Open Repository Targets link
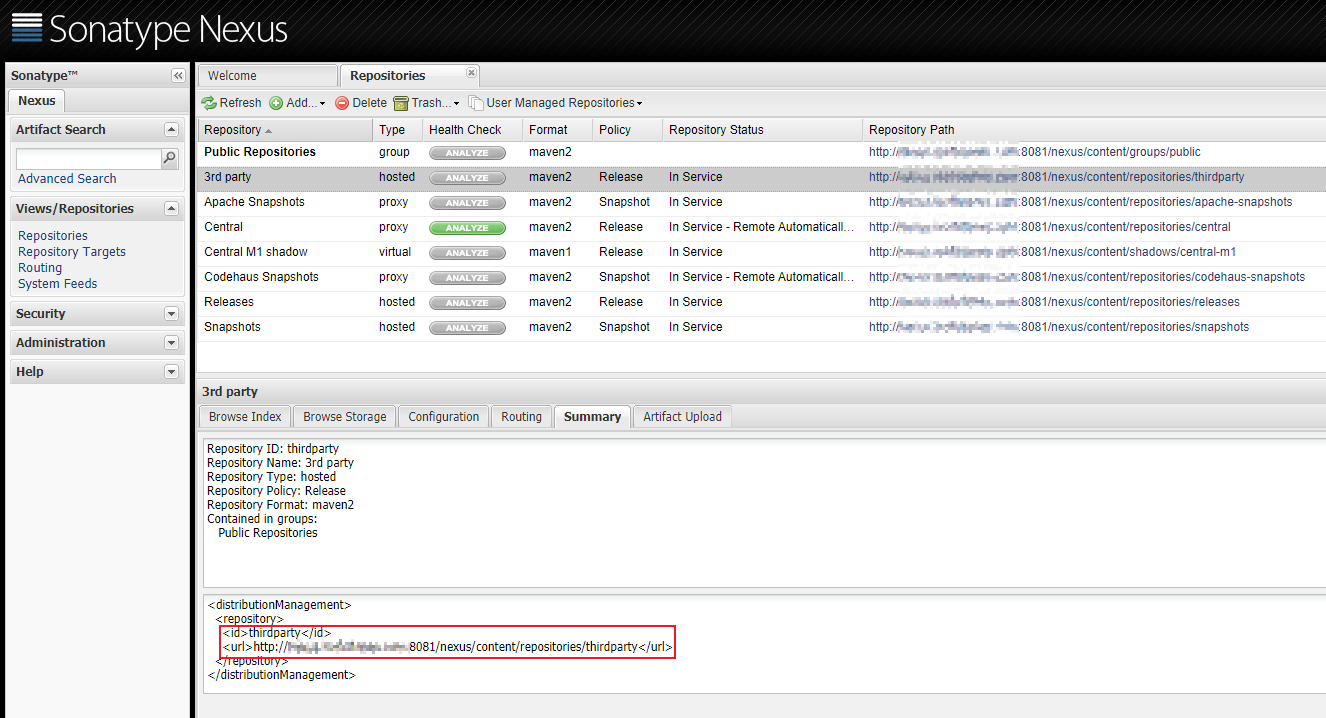This screenshot has width=1326, height=718. coord(72,252)
